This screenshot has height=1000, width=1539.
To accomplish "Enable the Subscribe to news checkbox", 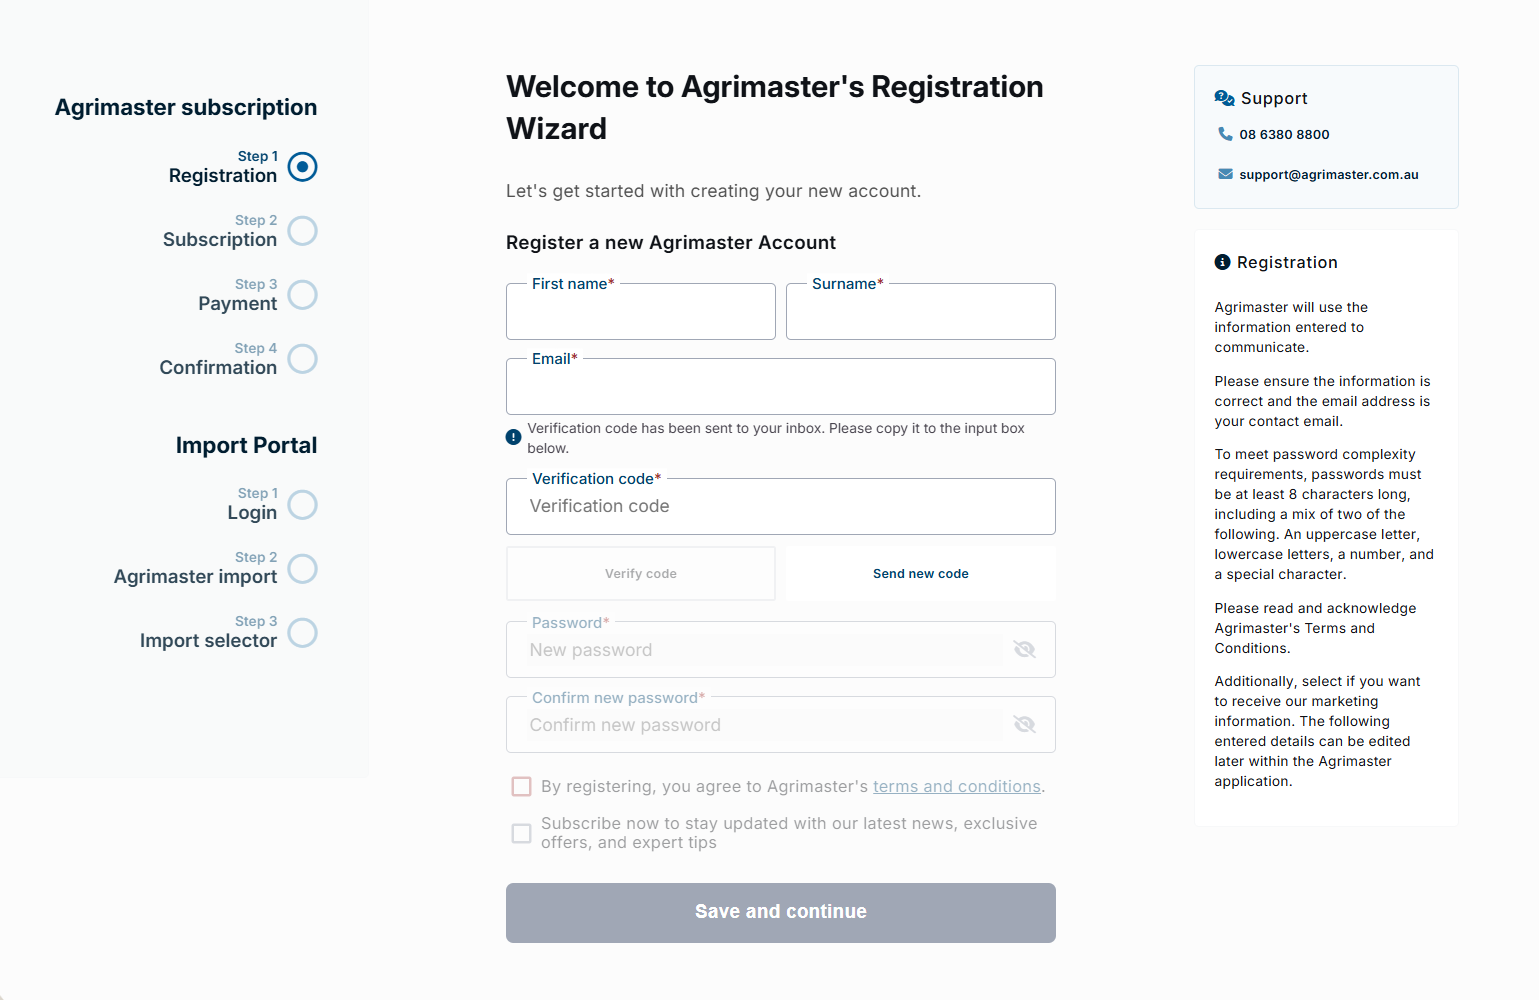I will click(521, 833).
